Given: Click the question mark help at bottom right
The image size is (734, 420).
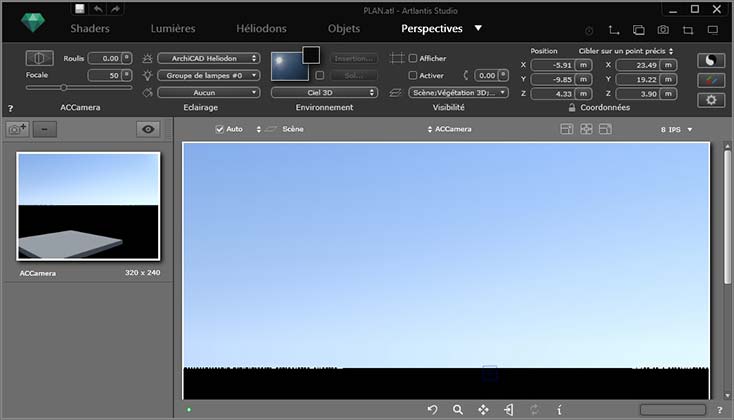Looking at the screenshot, I should [719, 410].
